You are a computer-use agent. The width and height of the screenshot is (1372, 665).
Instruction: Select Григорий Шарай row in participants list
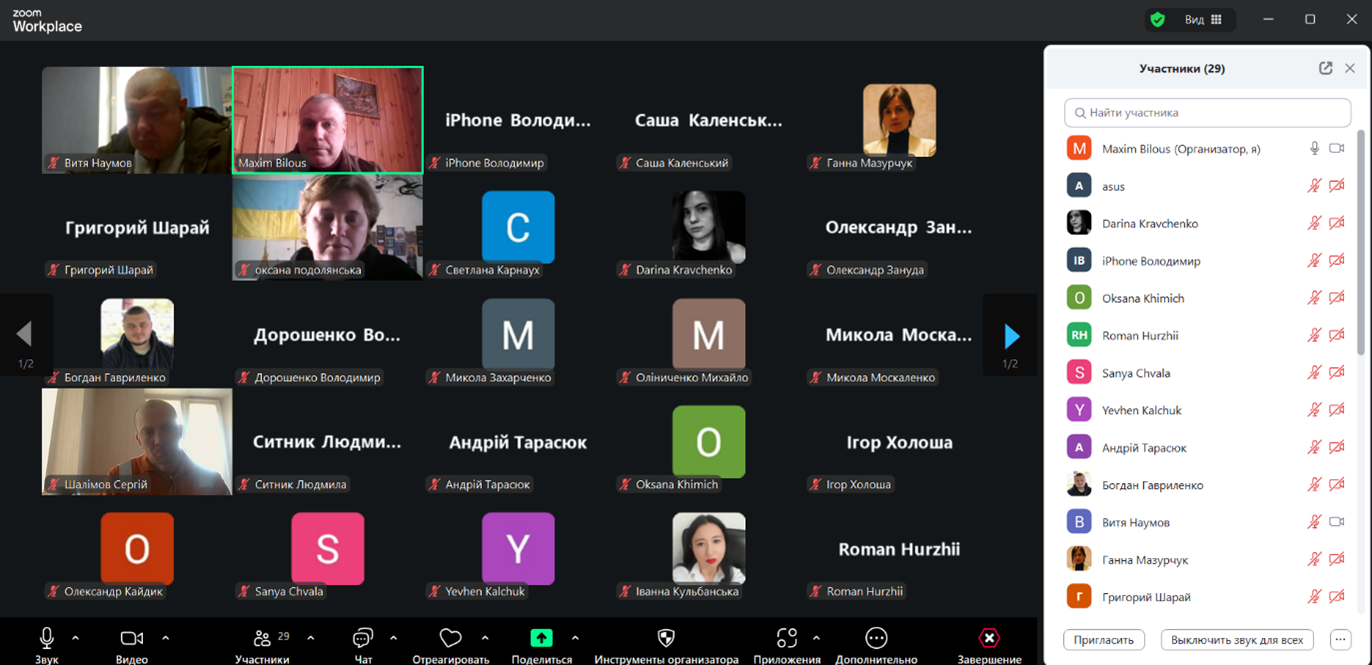coord(1207,597)
